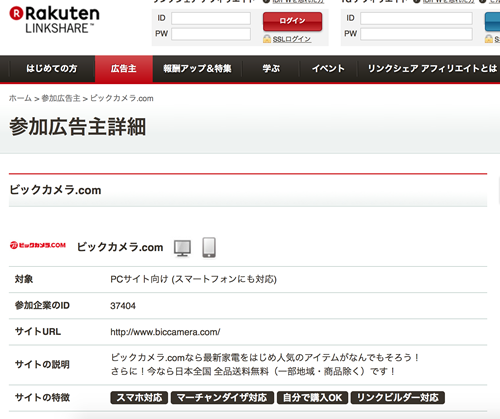This screenshot has width=500, height=419.
Task: Click the smartphone device icon
Action: pos(209,247)
